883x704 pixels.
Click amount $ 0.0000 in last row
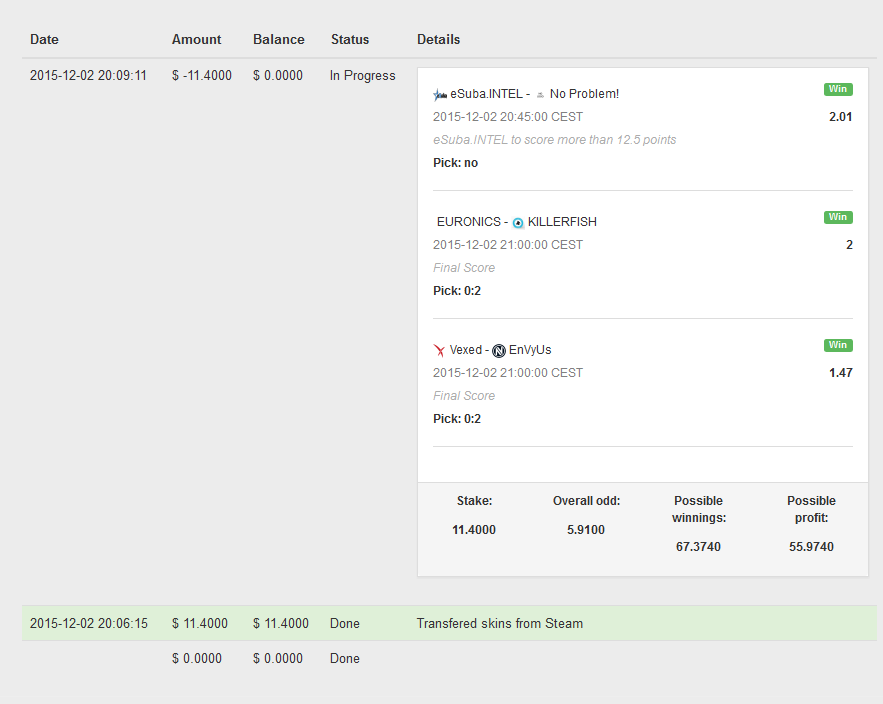197,658
